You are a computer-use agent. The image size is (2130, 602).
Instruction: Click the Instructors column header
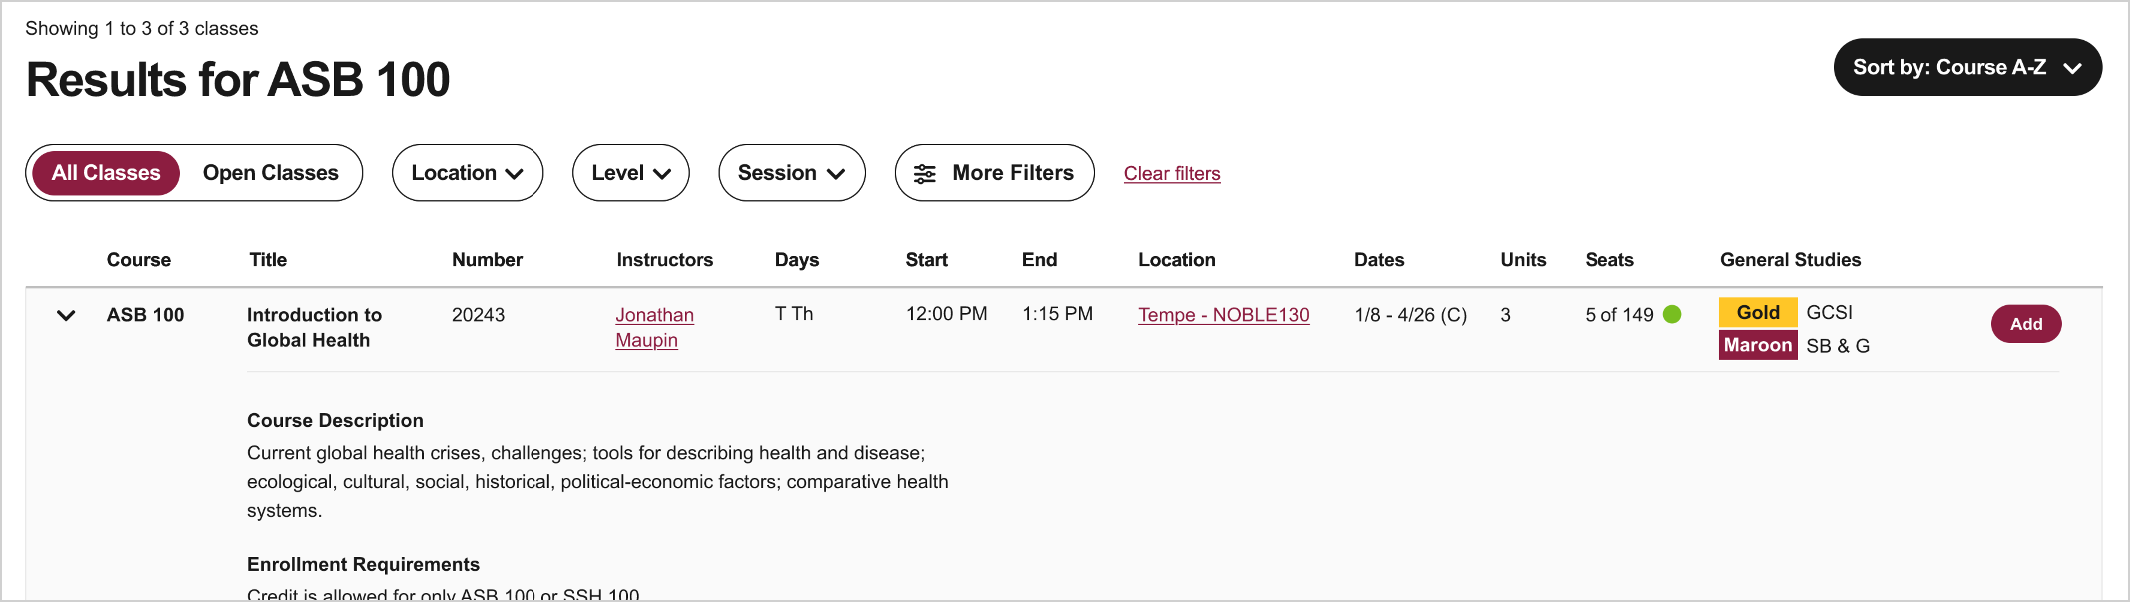664,260
